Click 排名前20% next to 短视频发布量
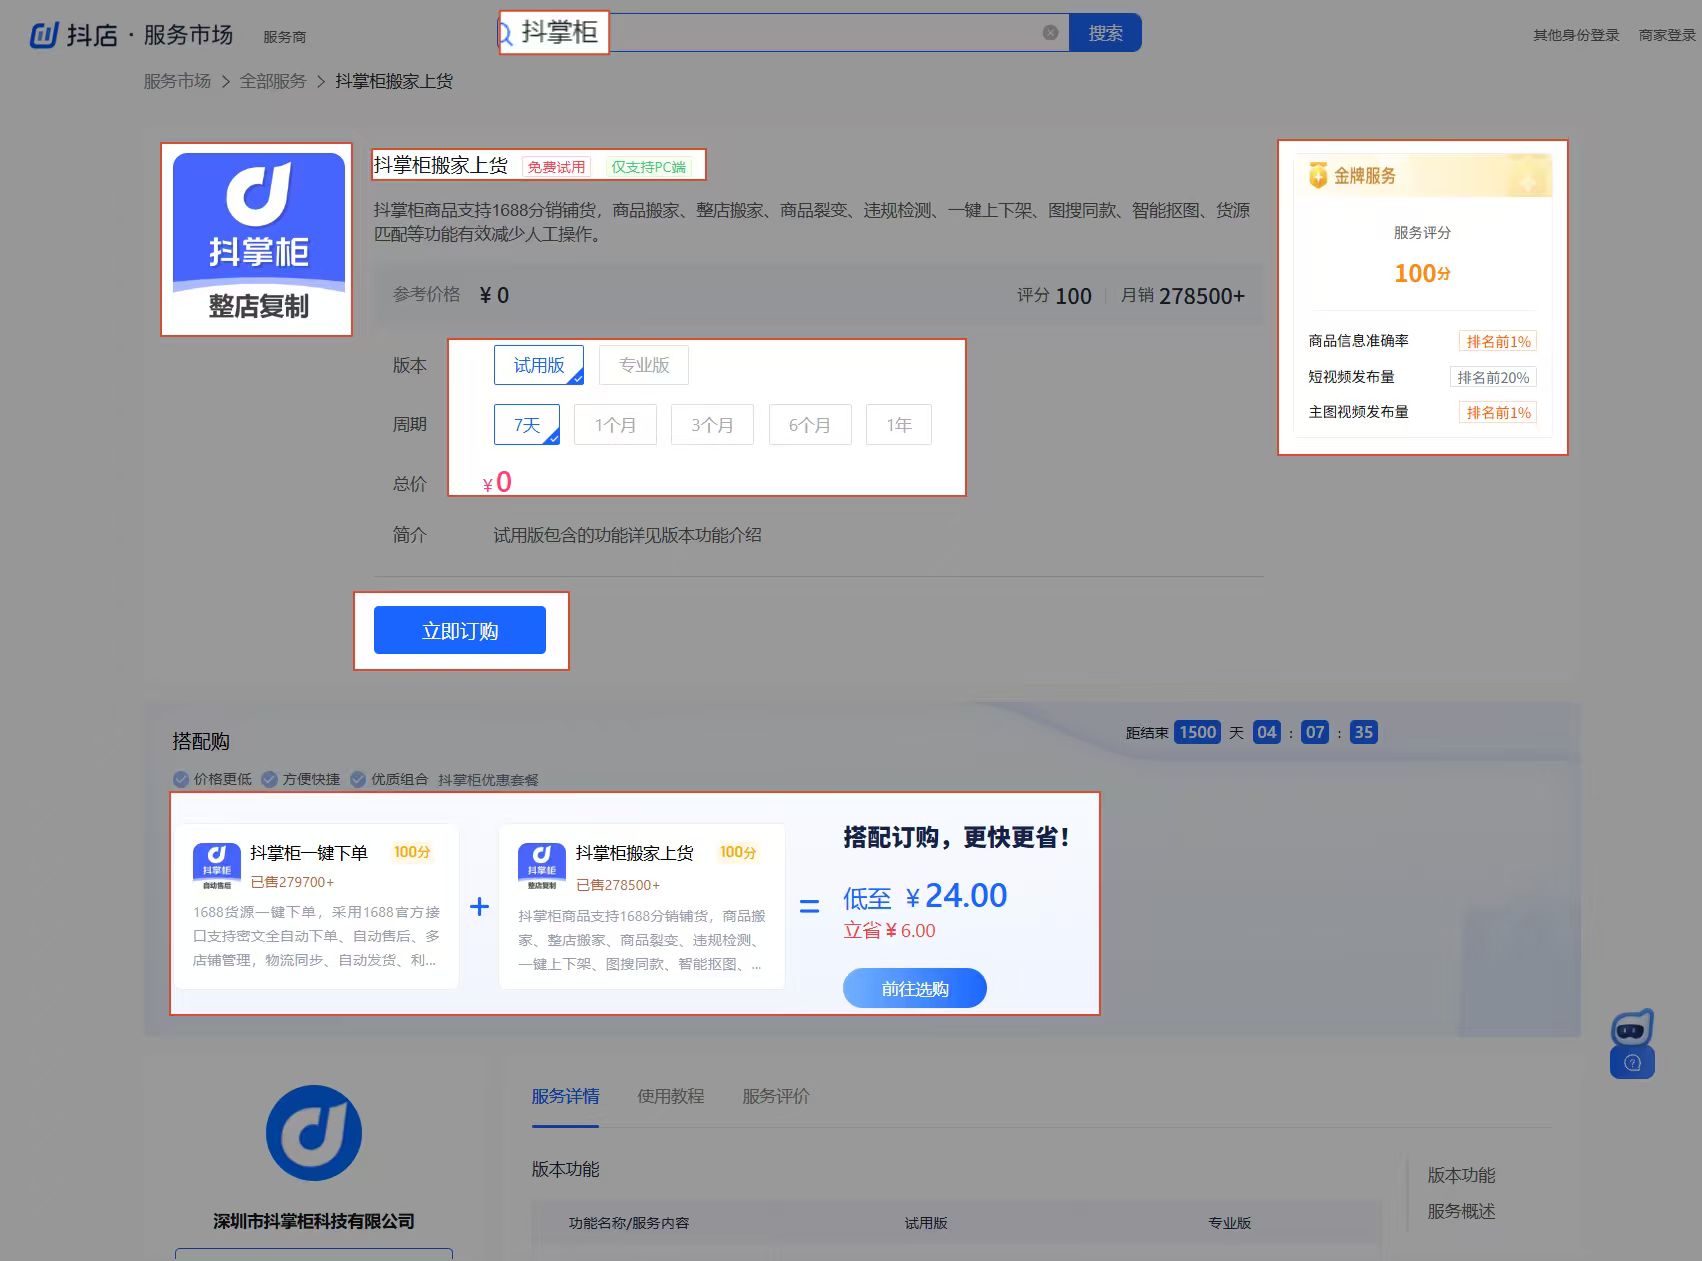 pos(1493,377)
